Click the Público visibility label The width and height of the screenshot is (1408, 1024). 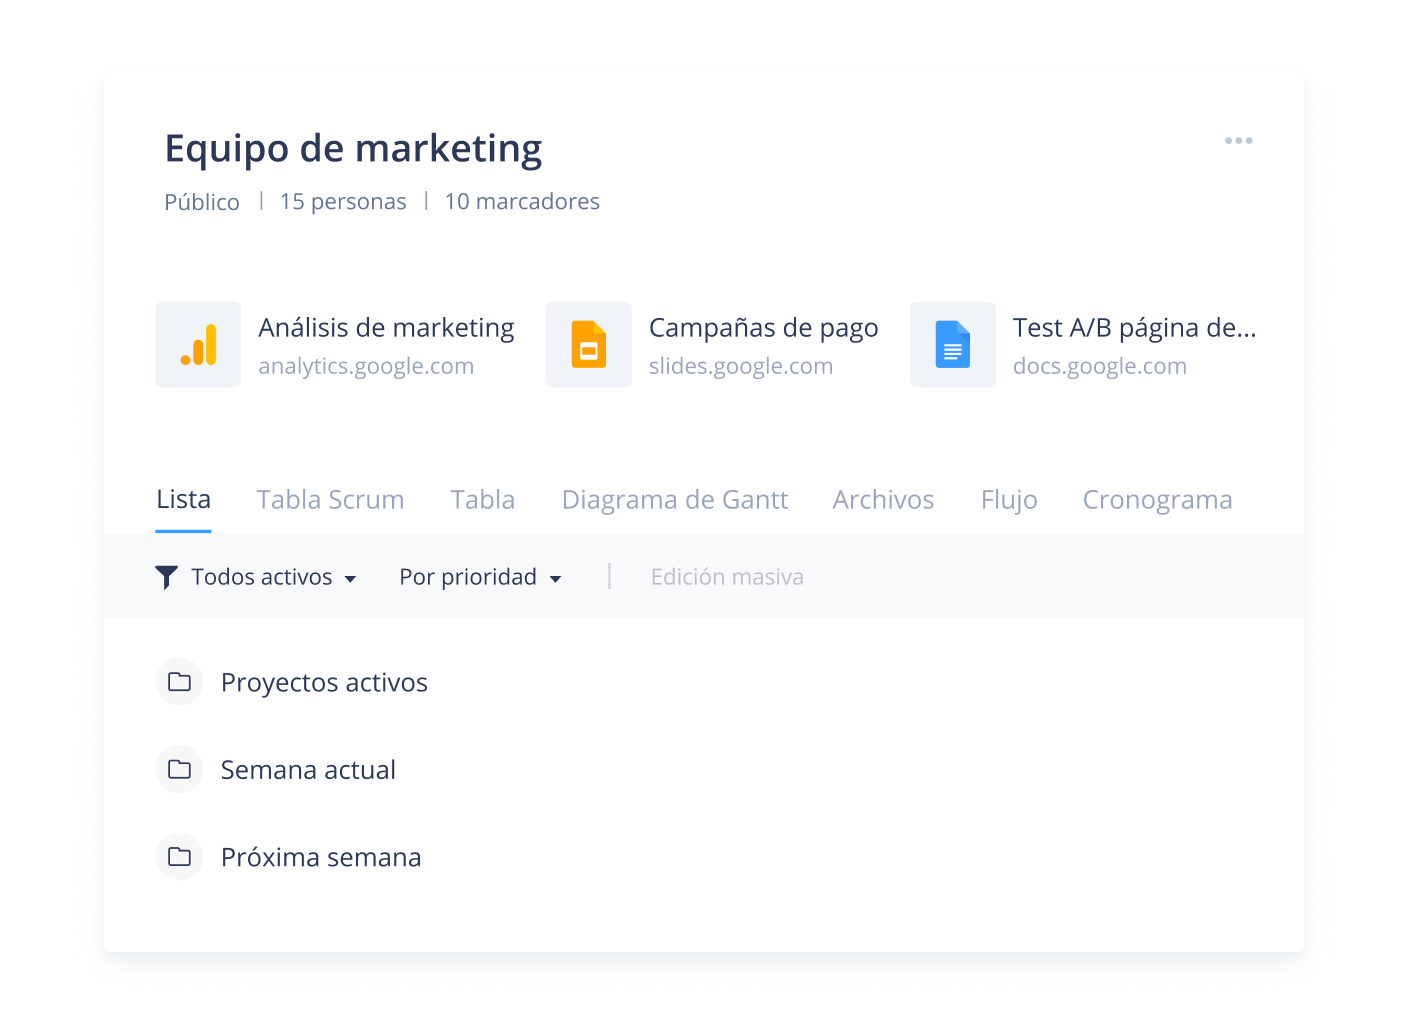coord(202,202)
